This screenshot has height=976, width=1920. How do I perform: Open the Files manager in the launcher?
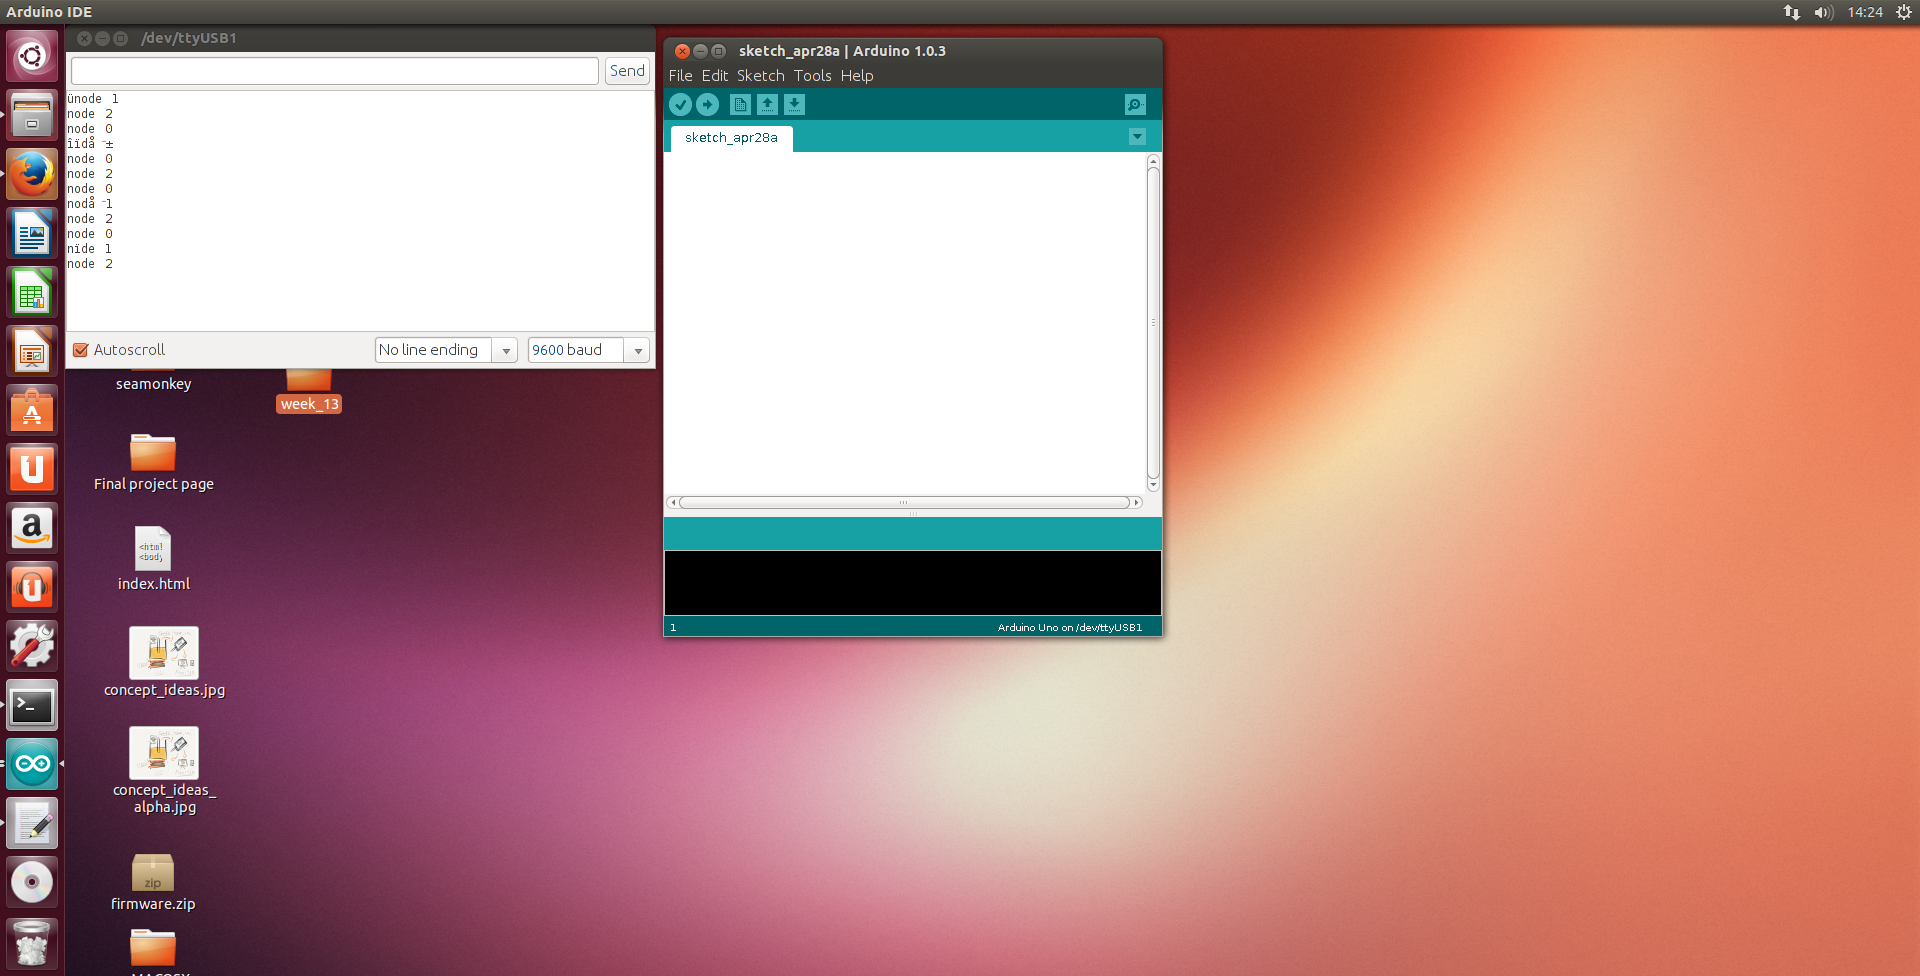32,115
